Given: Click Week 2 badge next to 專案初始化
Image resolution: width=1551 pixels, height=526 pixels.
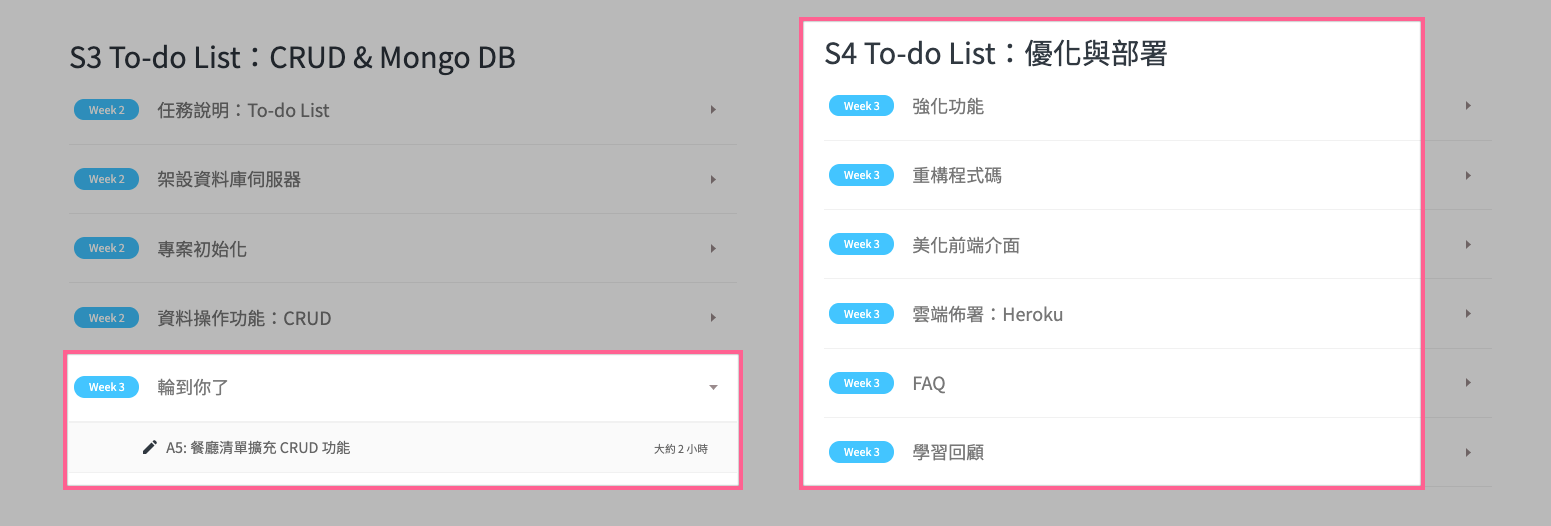Looking at the screenshot, I should 106,248.
